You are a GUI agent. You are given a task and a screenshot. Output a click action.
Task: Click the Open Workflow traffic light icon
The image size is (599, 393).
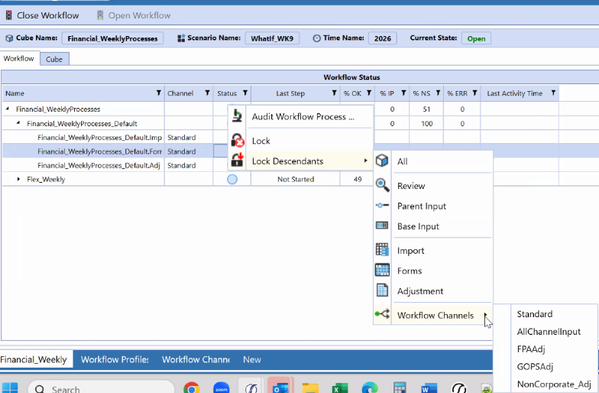point(100,16)
